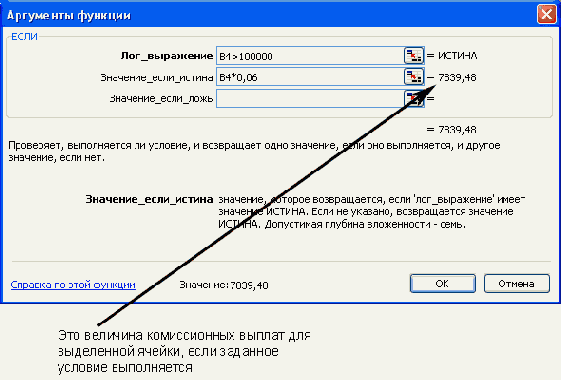Close the Аргументы функции dialog
The height and width of the screenshot is (380, 561).
(547, 14)
